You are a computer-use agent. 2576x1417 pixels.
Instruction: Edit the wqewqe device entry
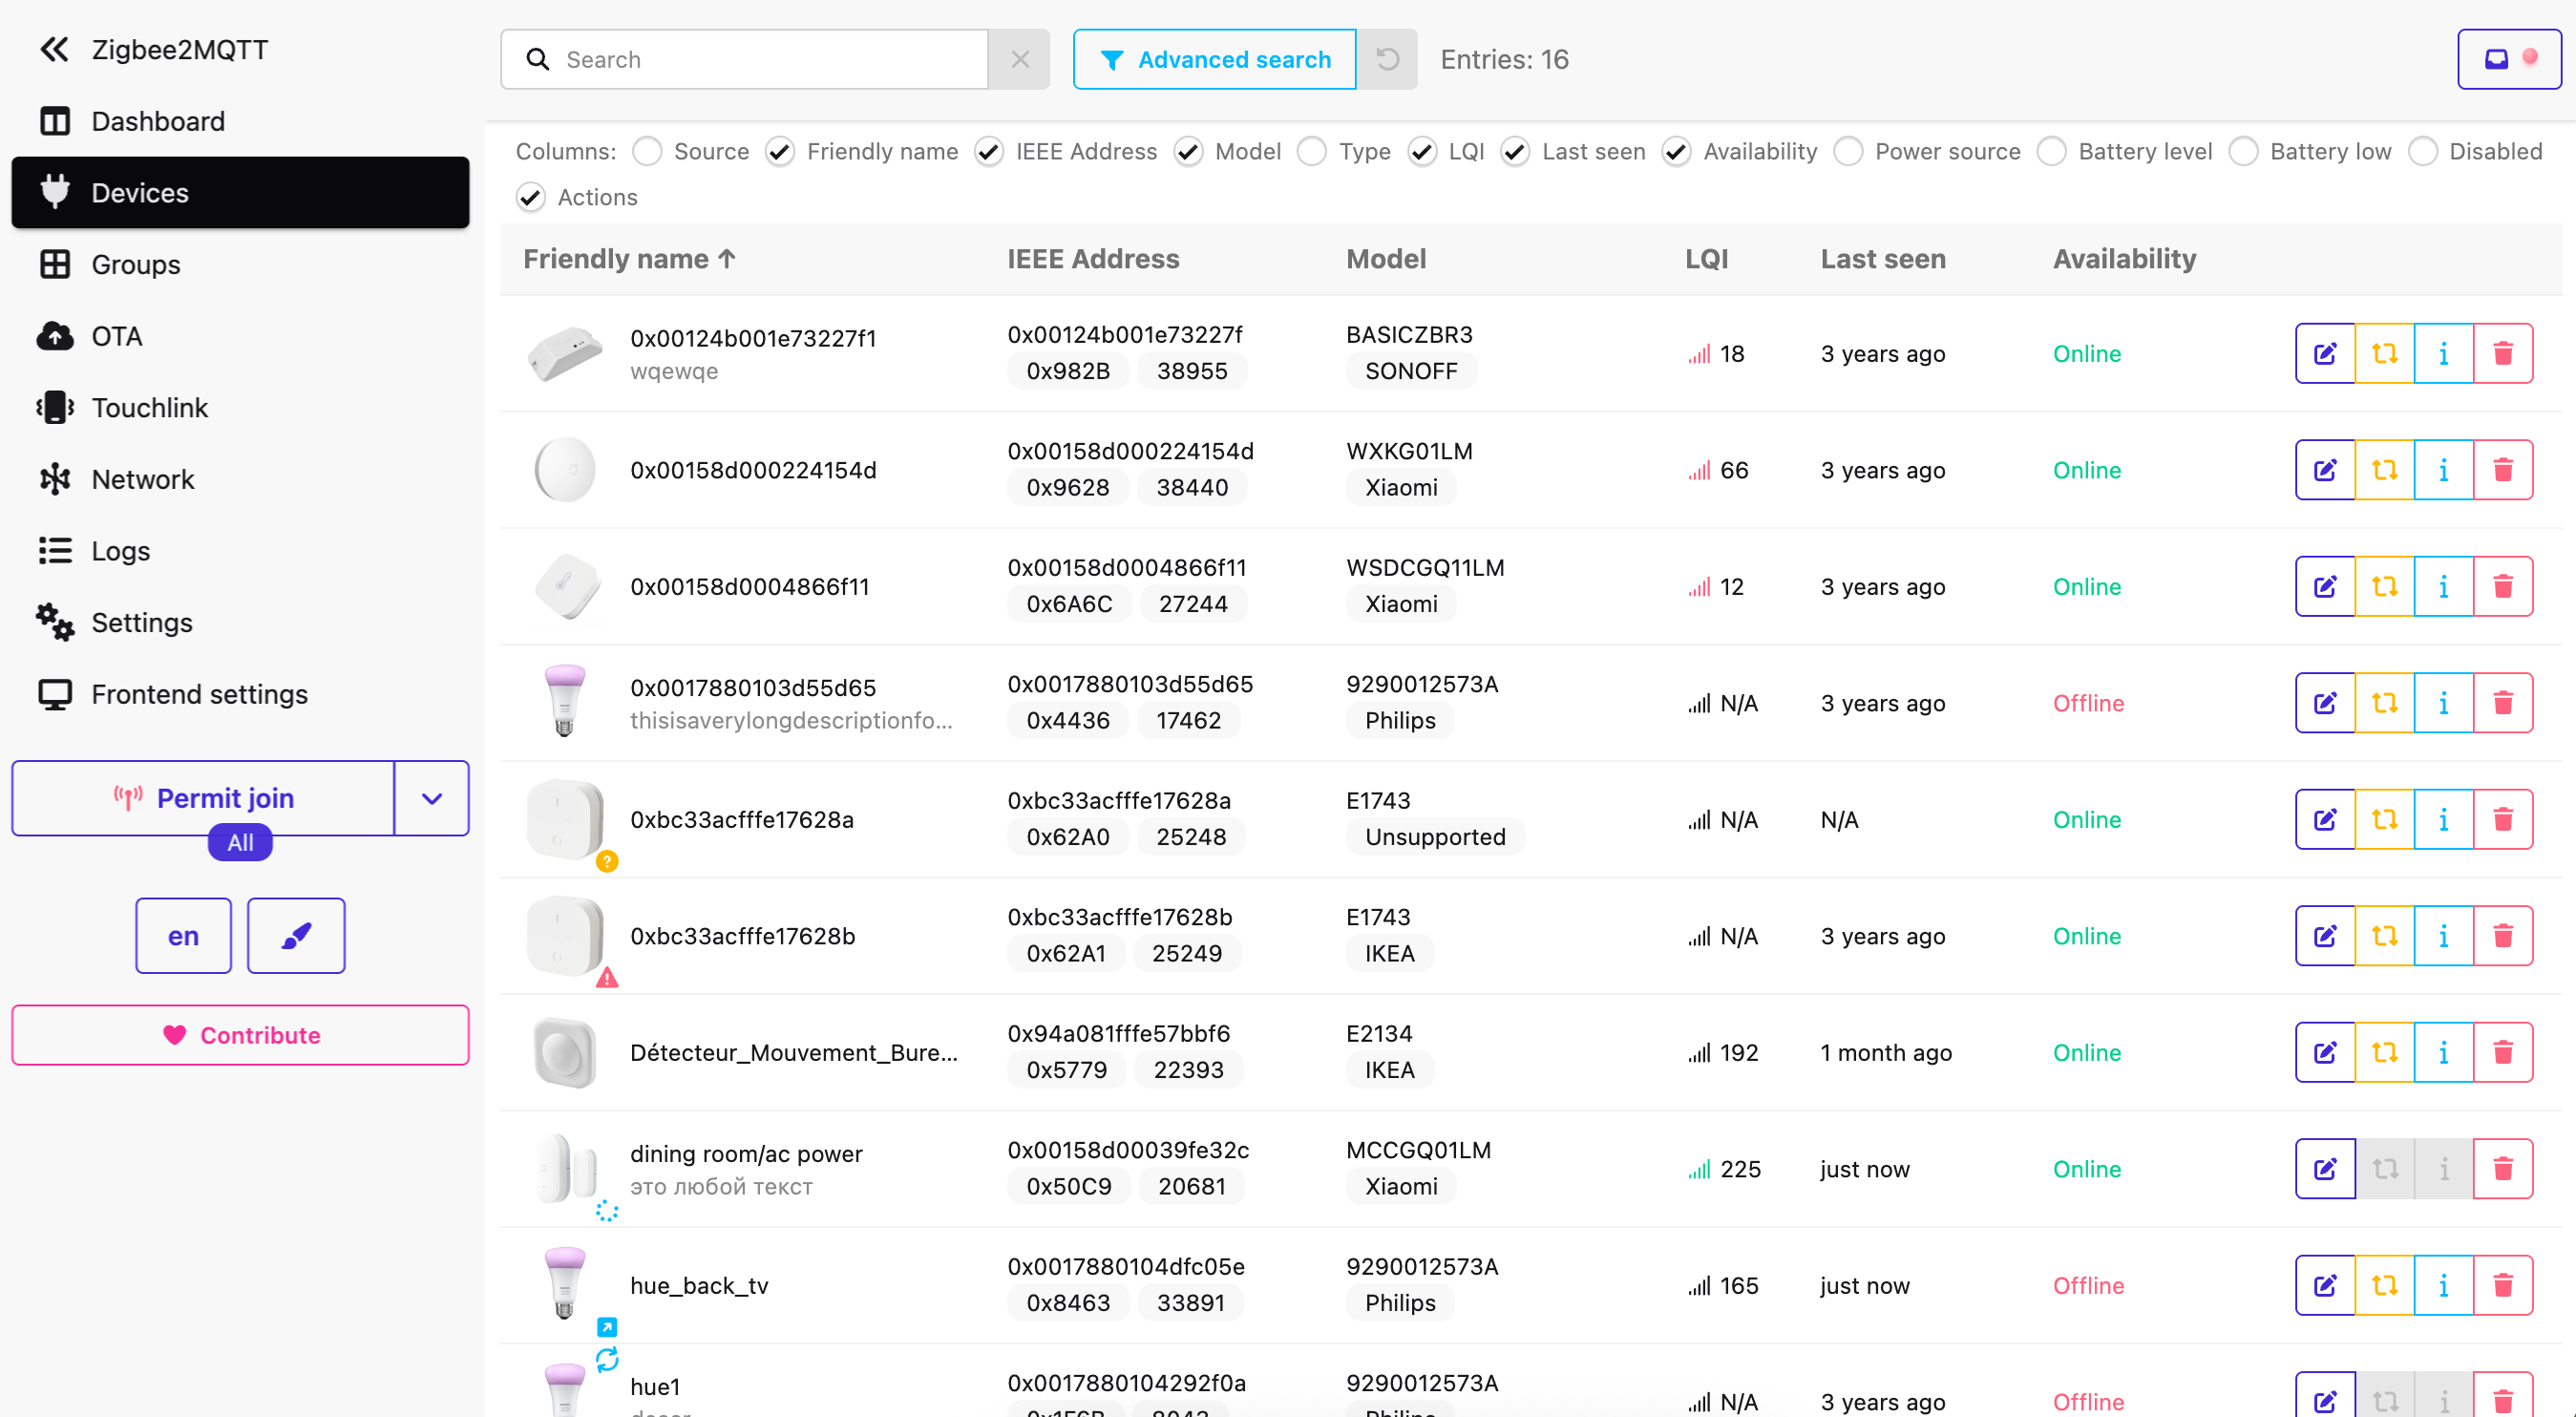2325,353
